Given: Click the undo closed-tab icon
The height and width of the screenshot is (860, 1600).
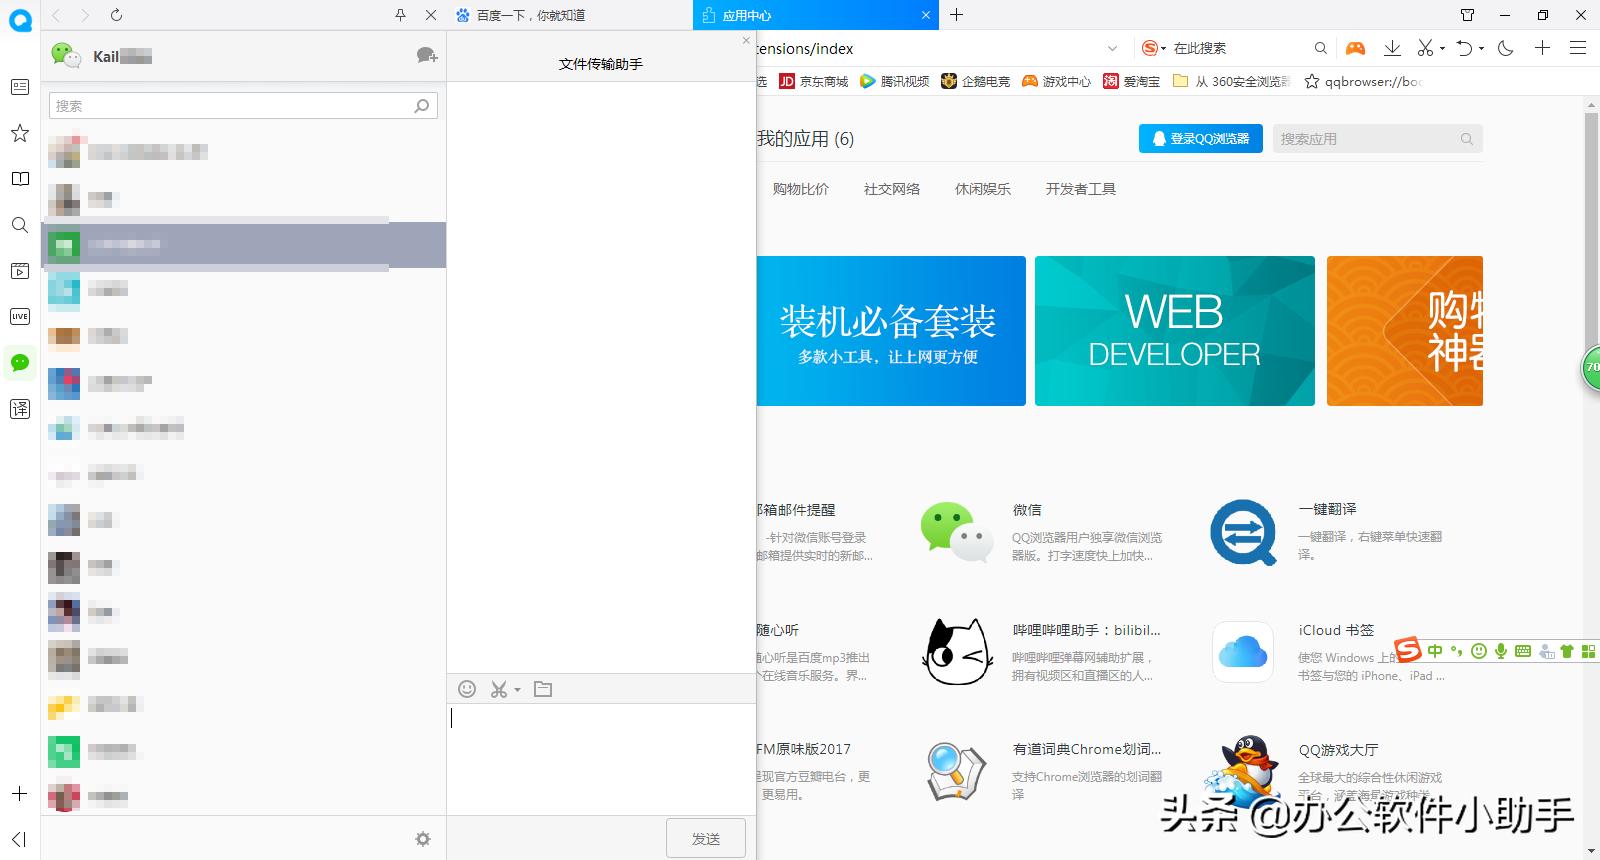Looking at the screenshot, I should pos(1464,48).
